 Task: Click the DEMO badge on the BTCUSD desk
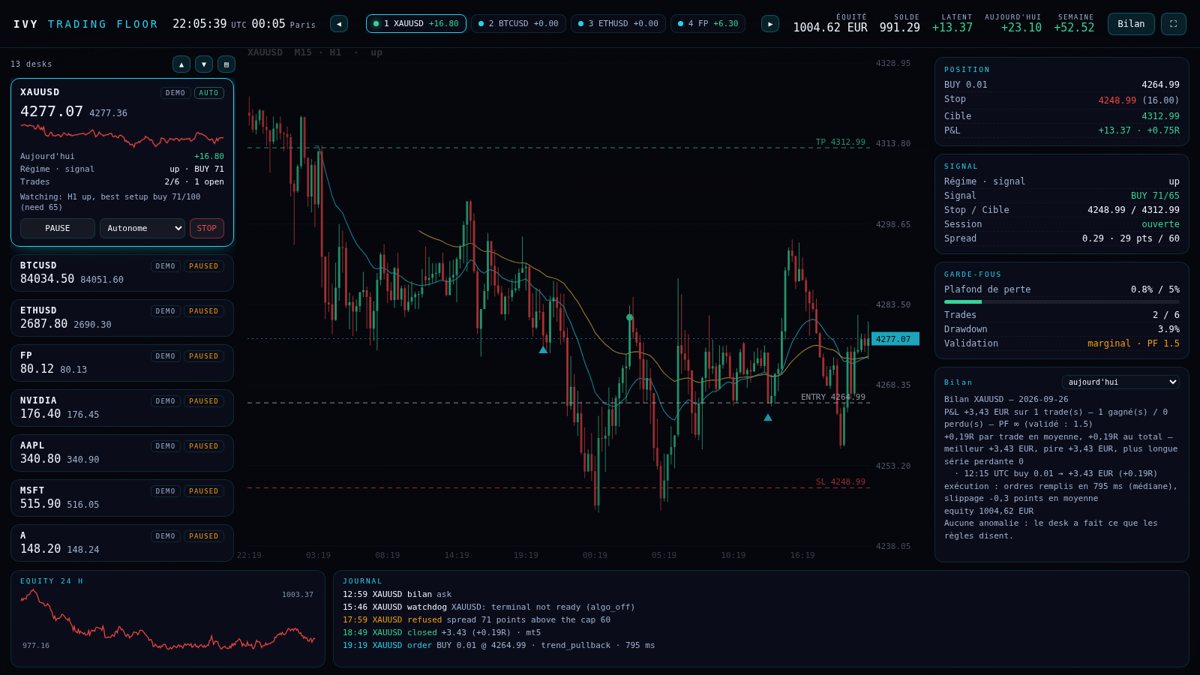coord(165,266)
